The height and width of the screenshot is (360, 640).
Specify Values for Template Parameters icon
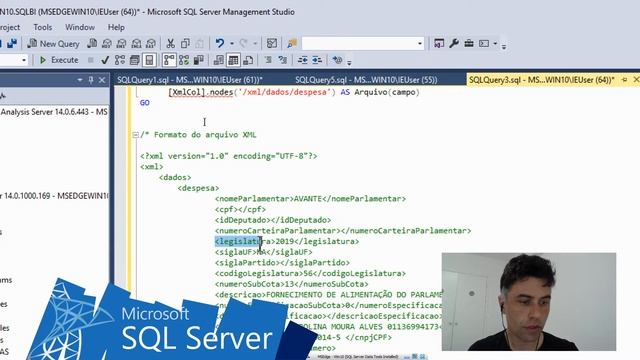point(337,60)
